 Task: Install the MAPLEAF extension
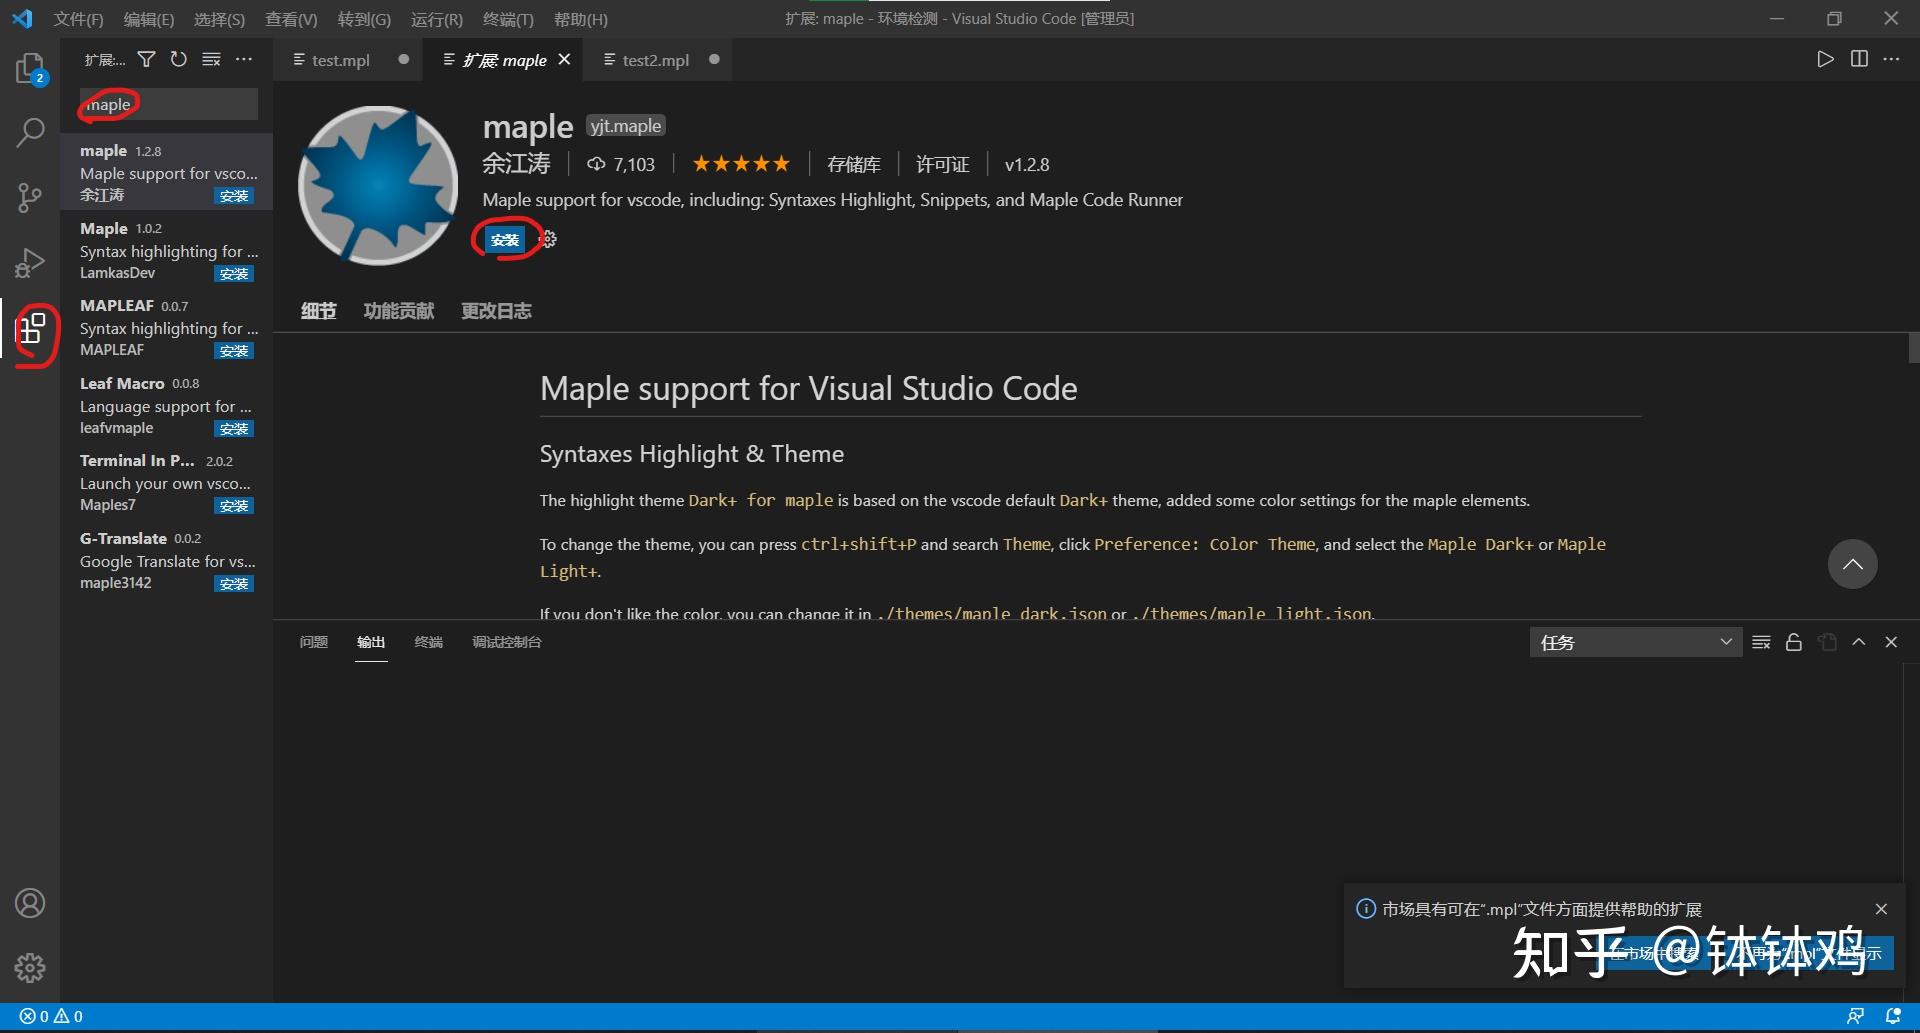(x=233, y=350)
